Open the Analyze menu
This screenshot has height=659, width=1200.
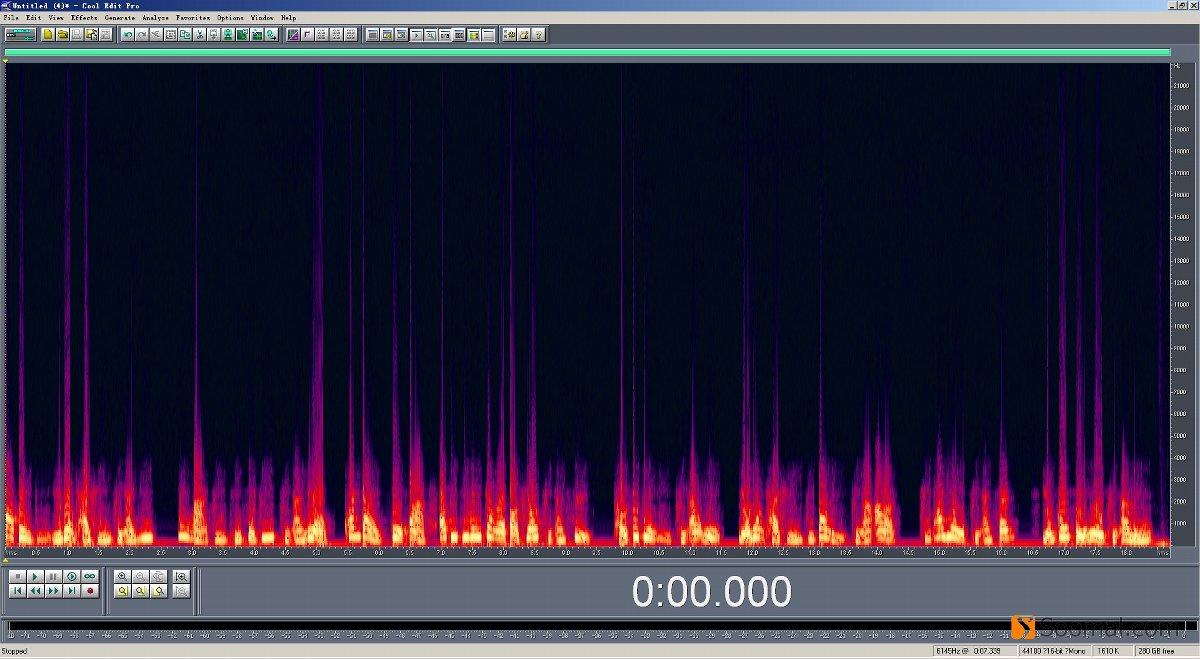[x=155, y=18]
